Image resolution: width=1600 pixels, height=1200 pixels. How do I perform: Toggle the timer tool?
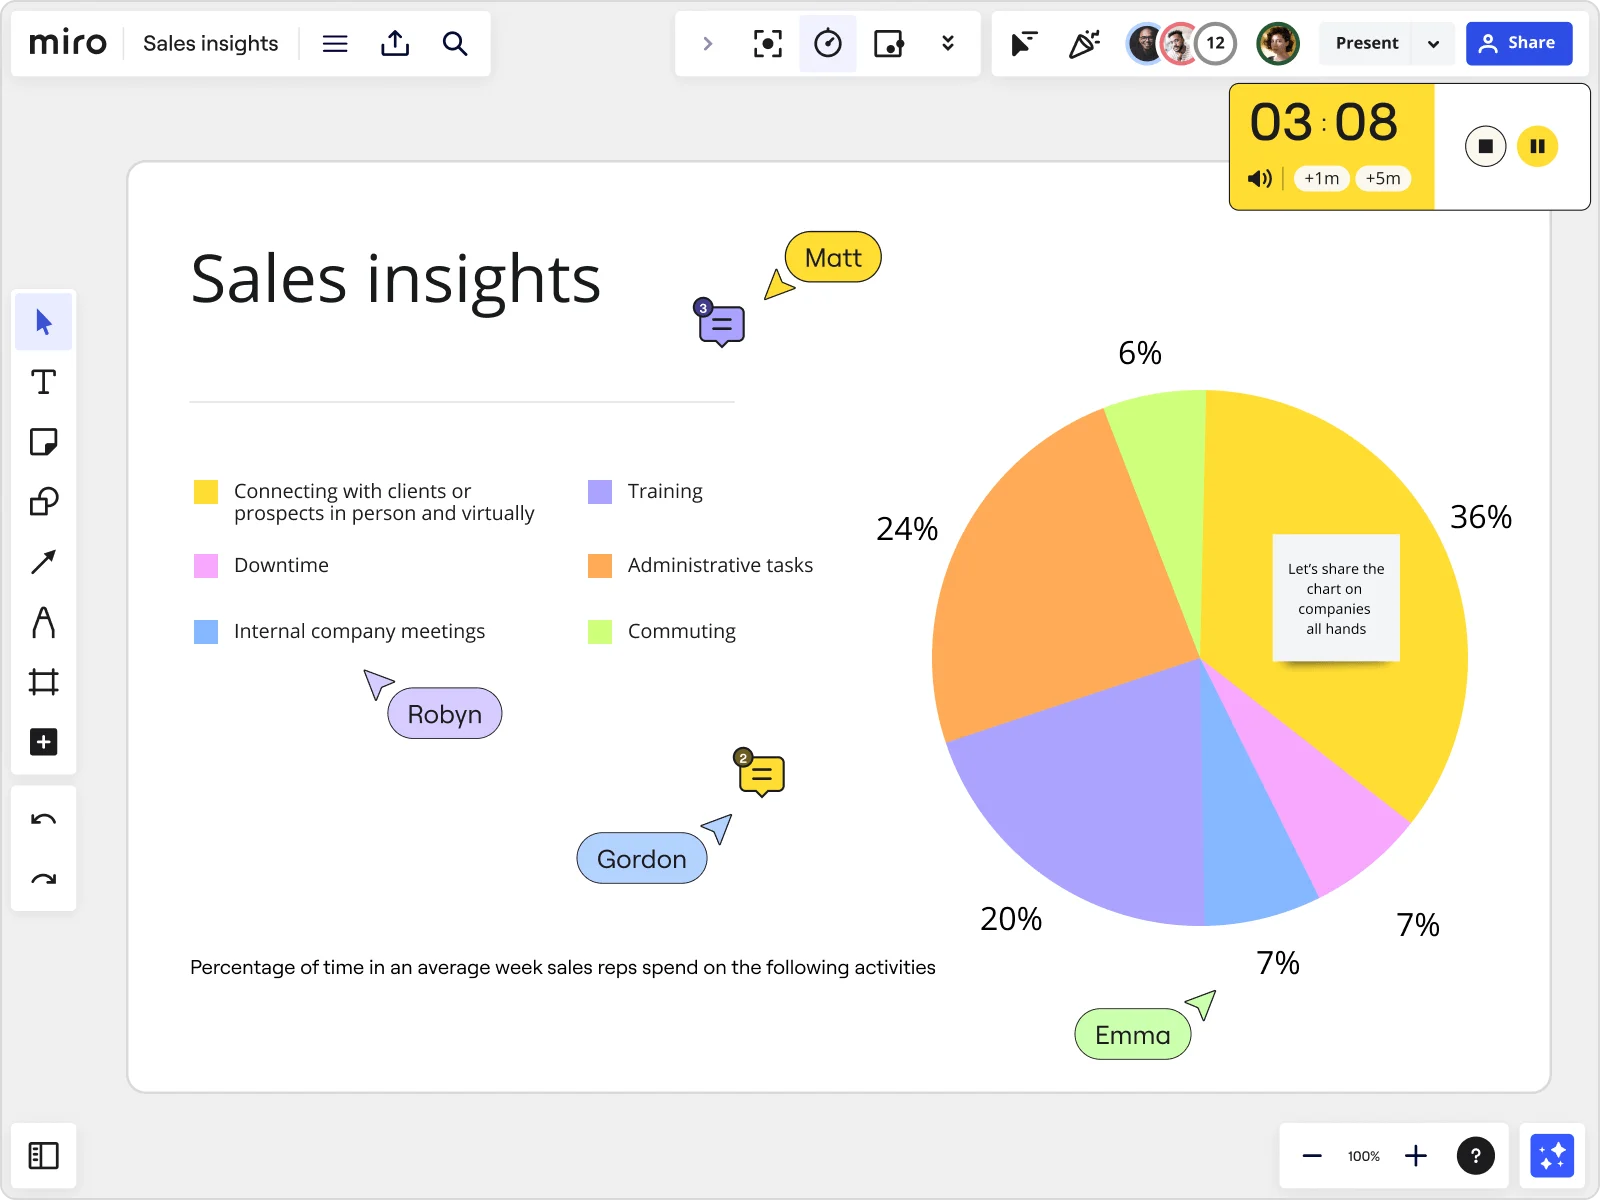click(x=828, y=43)
